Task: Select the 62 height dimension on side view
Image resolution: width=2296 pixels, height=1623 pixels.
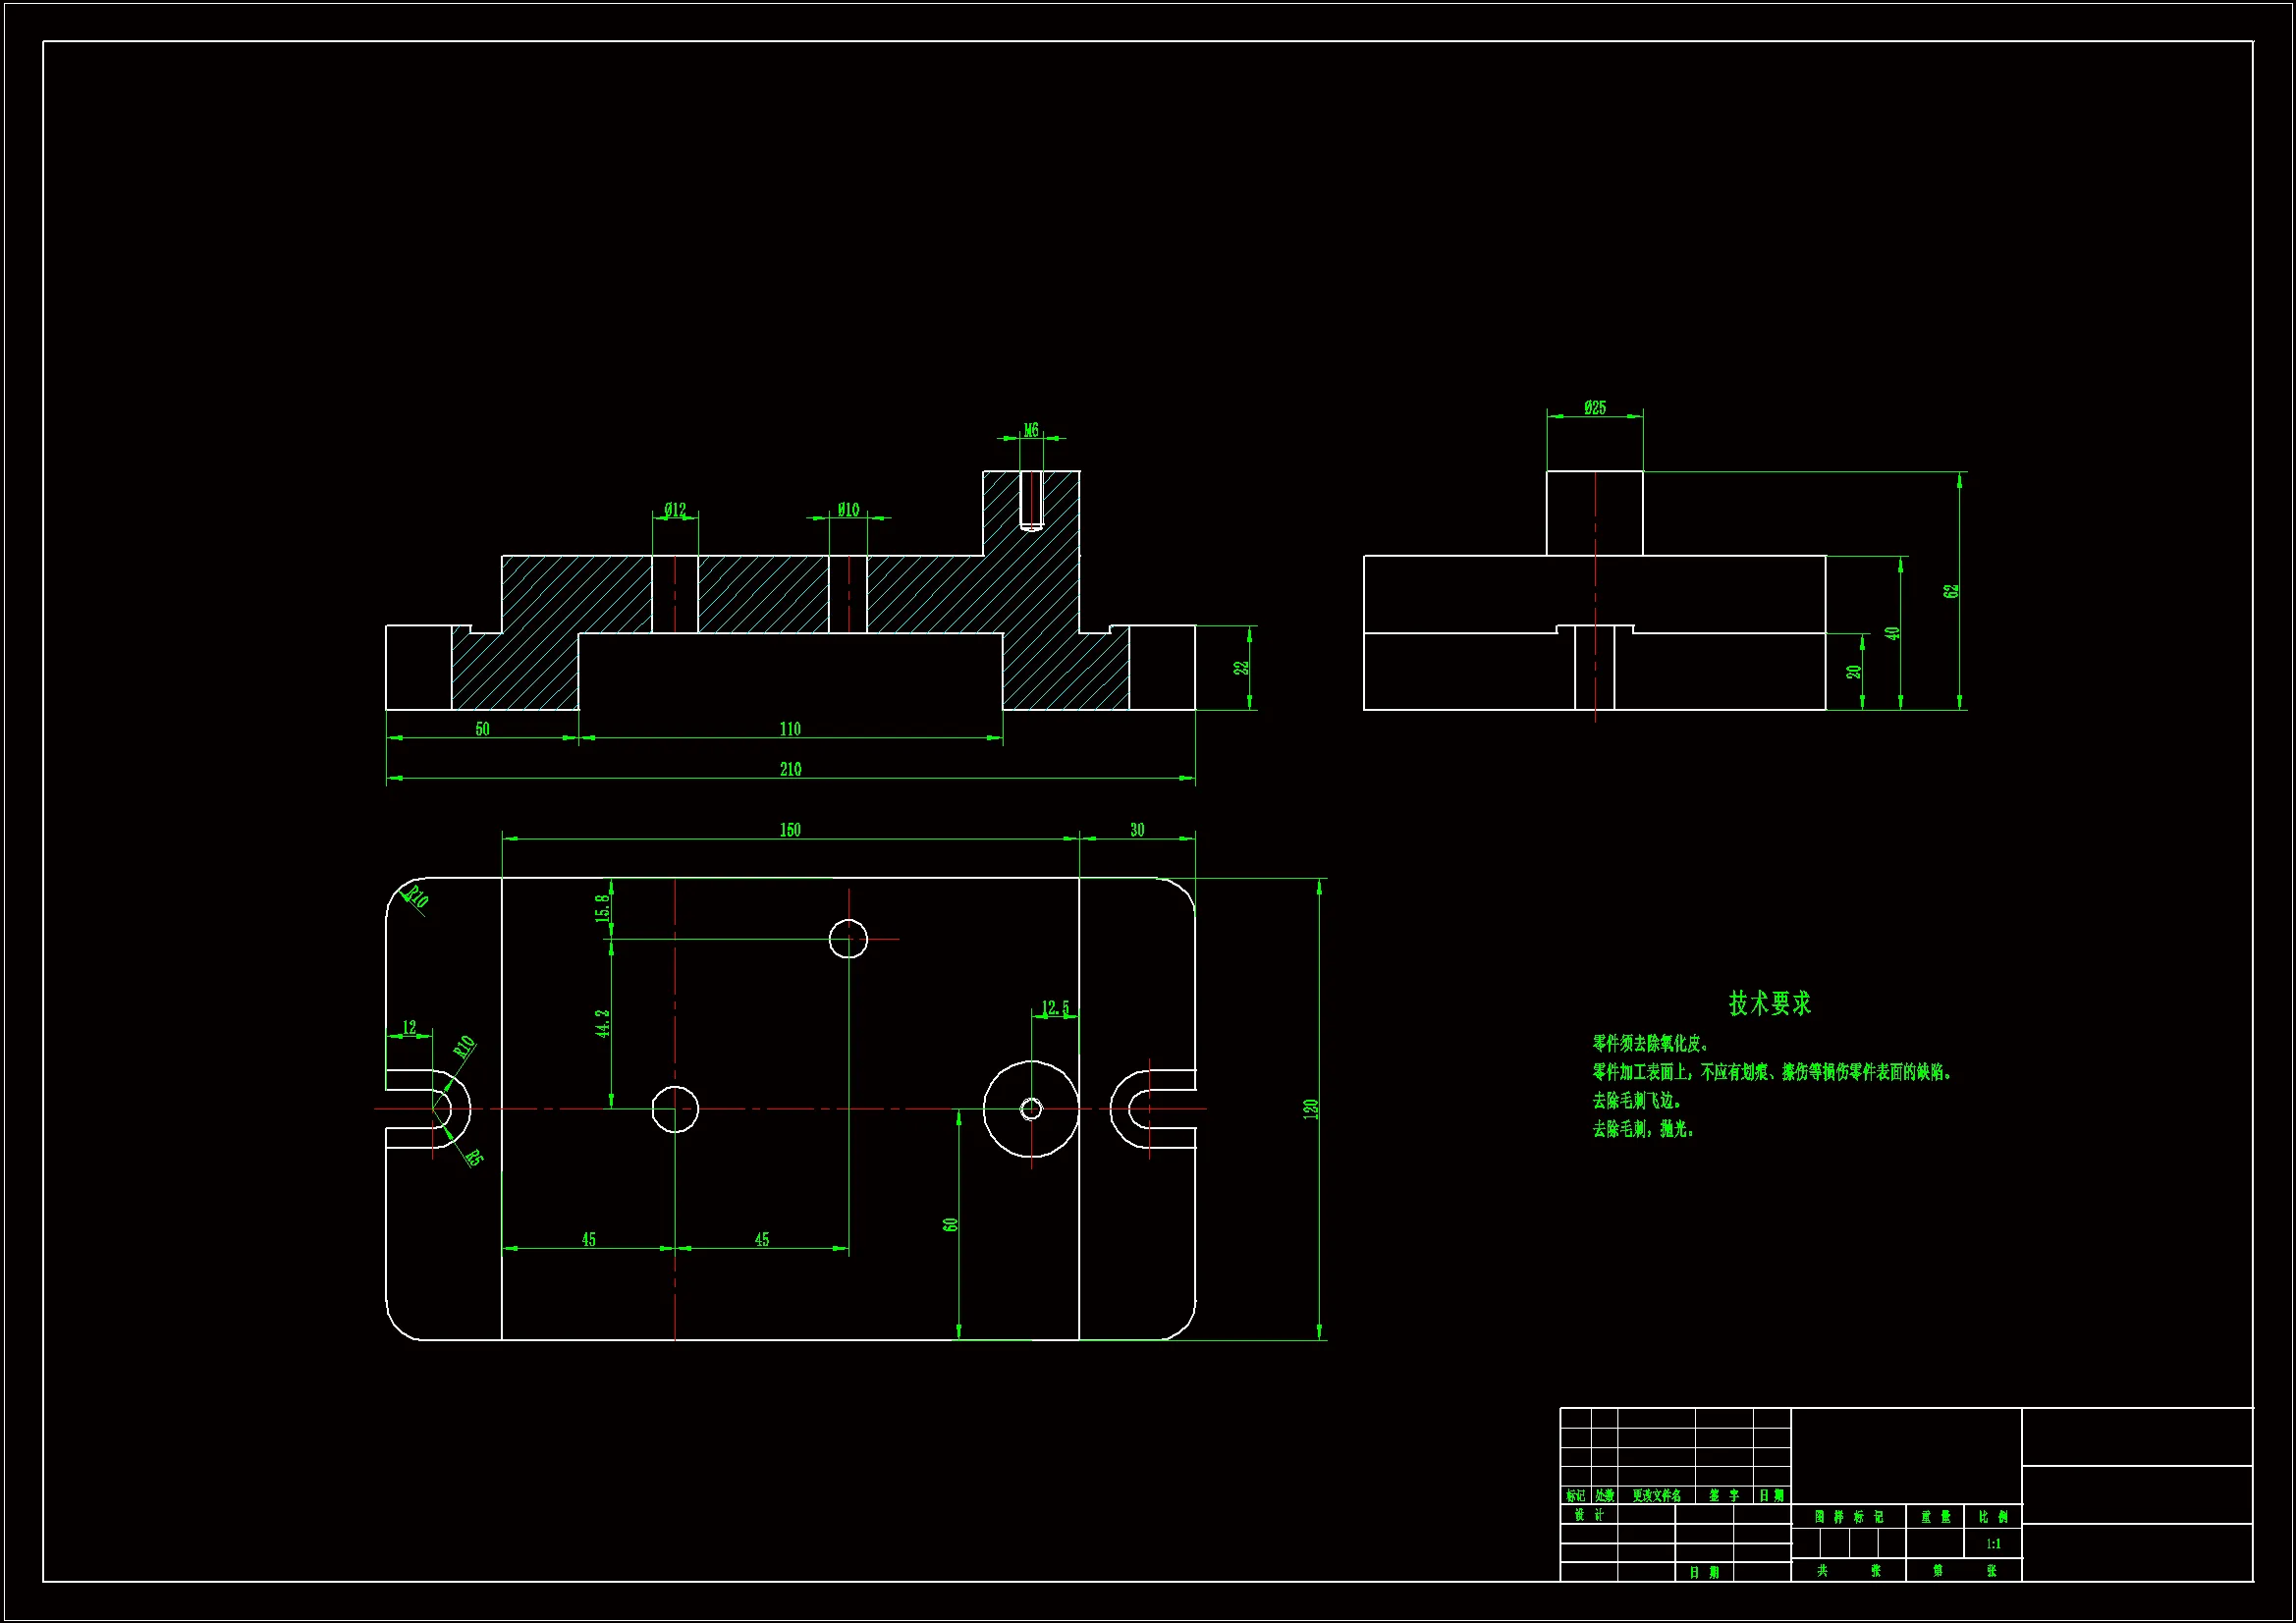Action: coord(1951,591)
